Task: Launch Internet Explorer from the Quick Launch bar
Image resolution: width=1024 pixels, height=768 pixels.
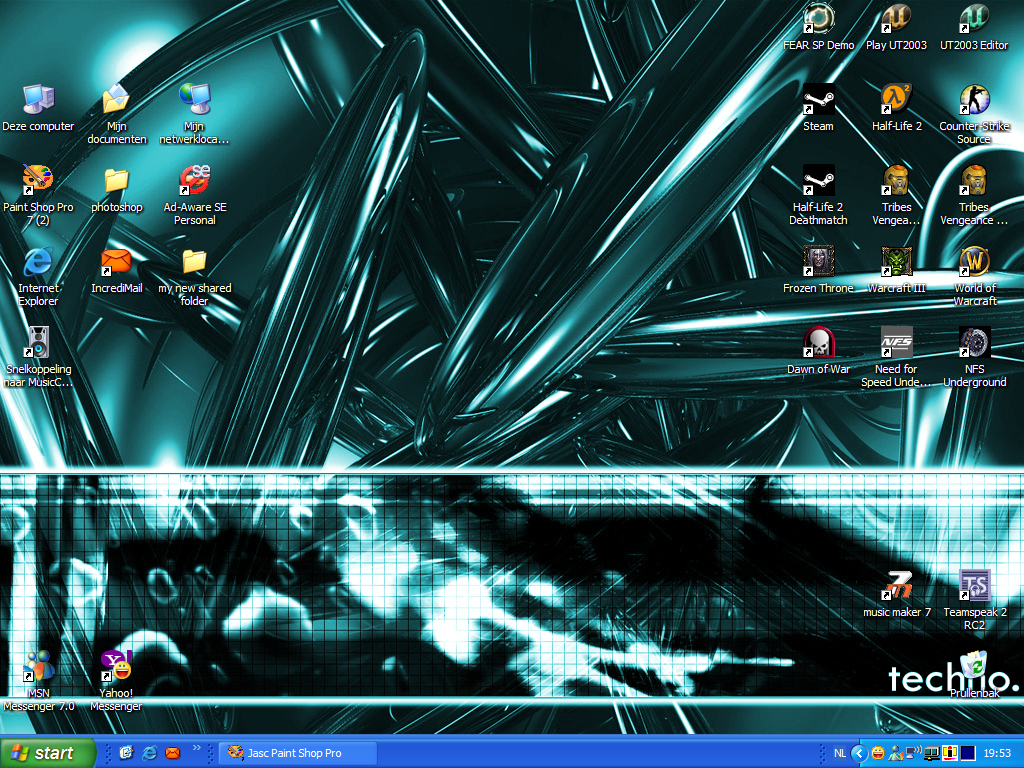Action: [x=150, y=753]
